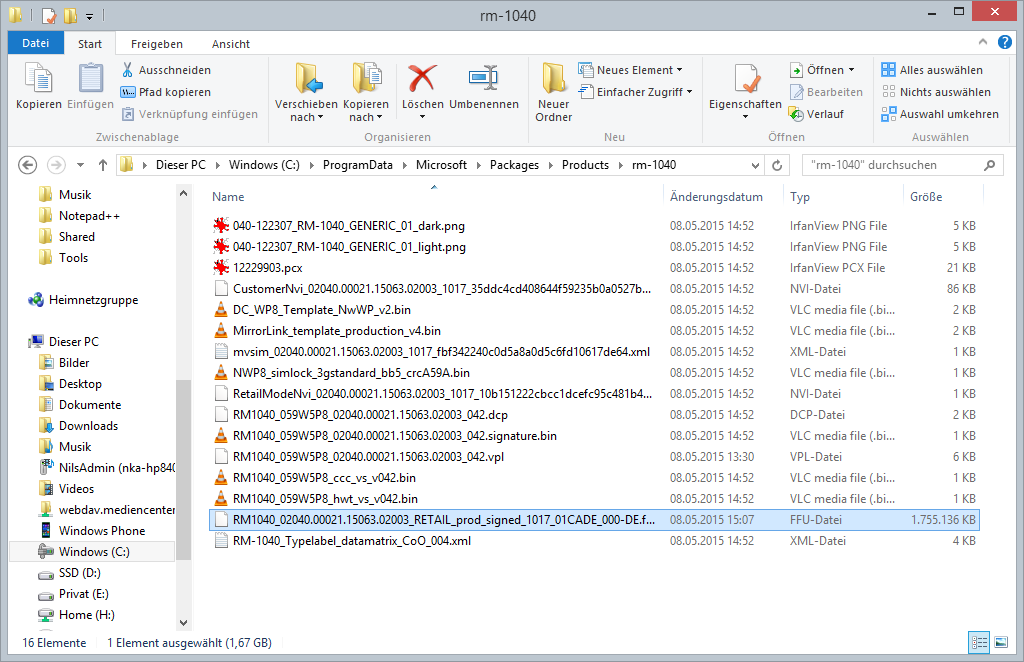This screenshot has width=1024, height=662.
Task: Go up one folder level arrow
Action: (x=103, y=165)
